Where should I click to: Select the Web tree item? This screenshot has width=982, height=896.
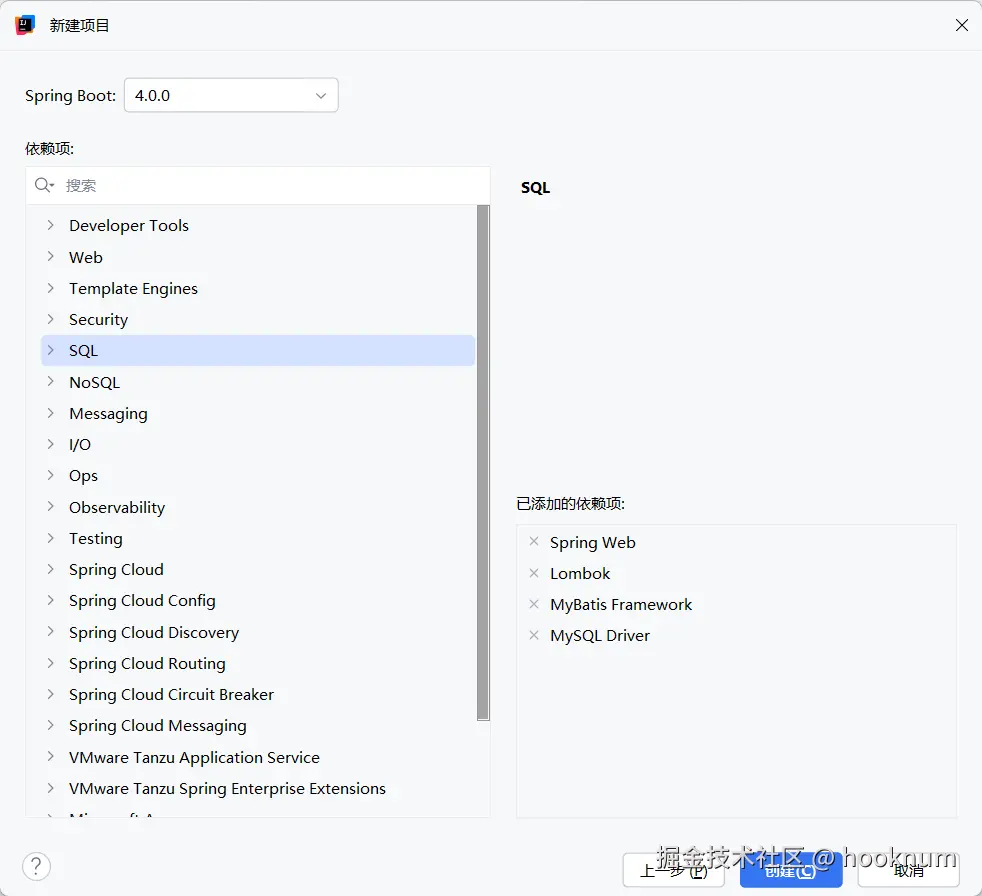86,257
